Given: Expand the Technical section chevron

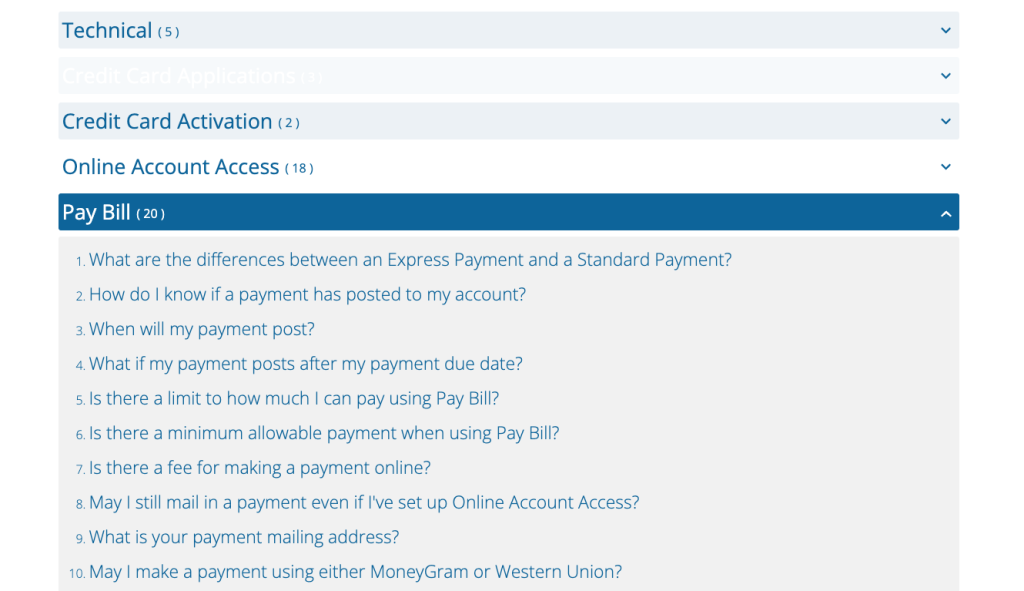Looking at the screenshot, I should [x=945, y=30].
